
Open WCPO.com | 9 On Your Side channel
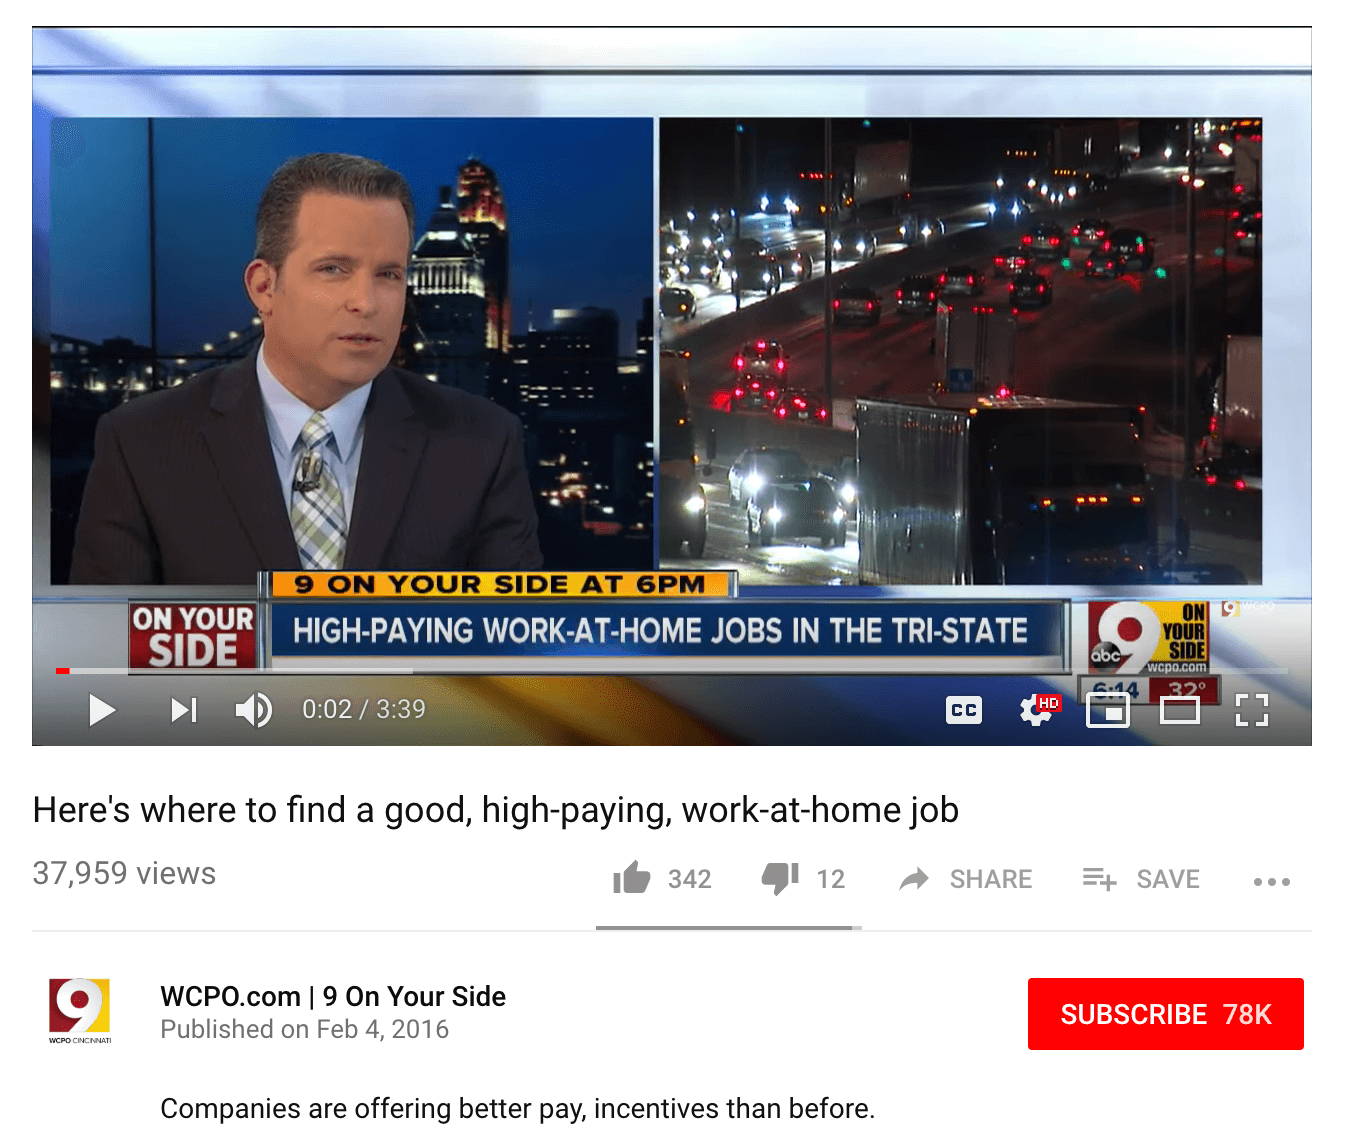coord(333,996)
